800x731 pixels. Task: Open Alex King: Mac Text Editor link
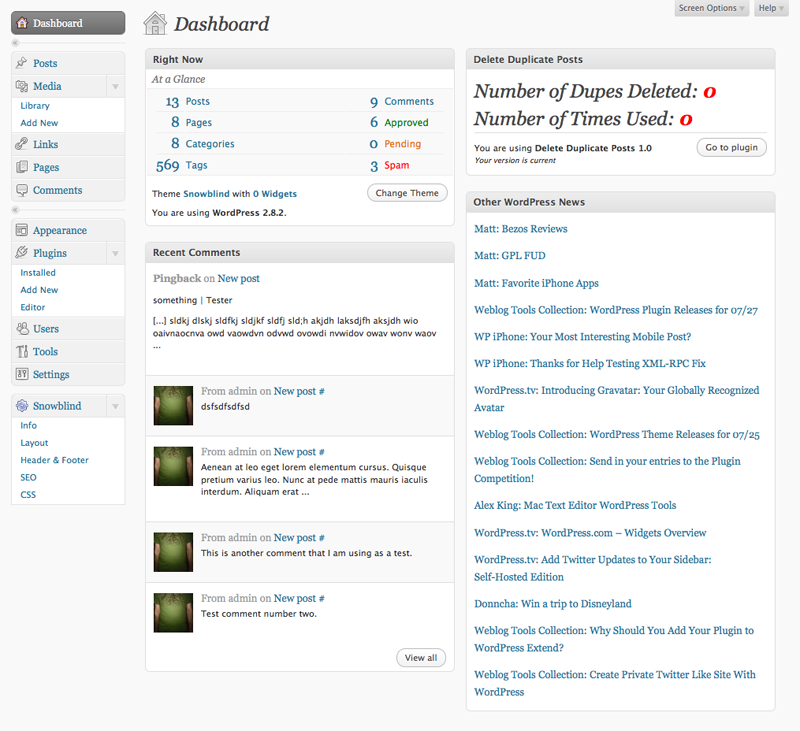(x=575, y=506)
